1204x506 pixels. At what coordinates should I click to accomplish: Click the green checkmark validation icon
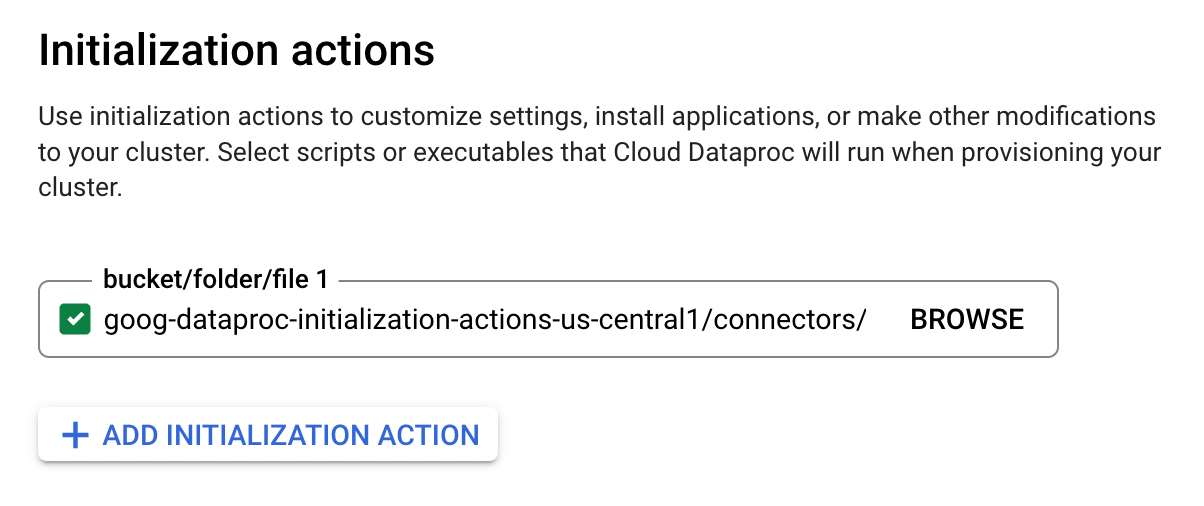click(76, 320)
